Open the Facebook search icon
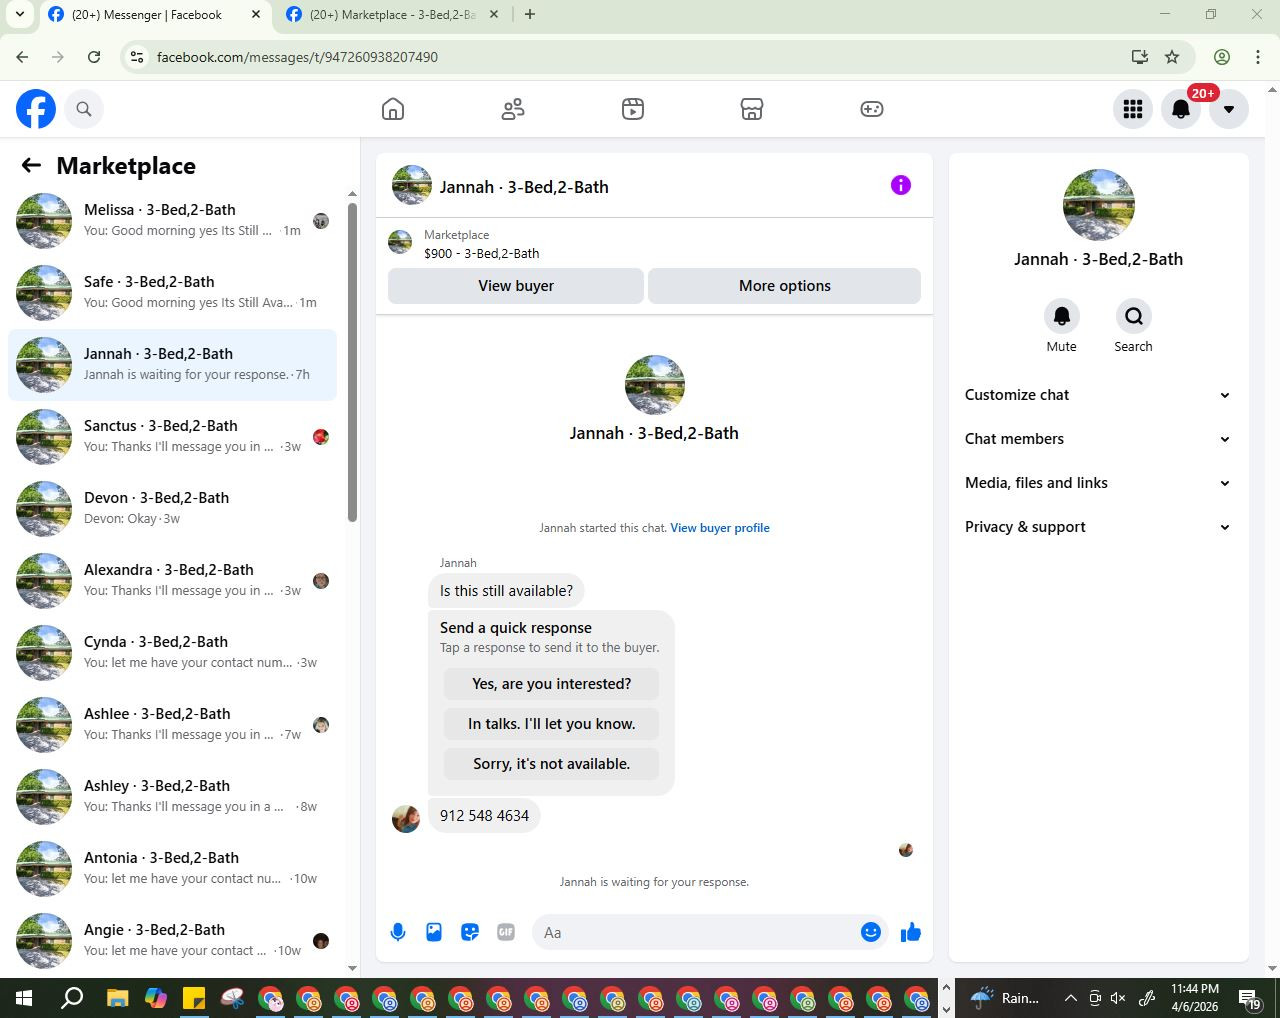 [x=84, y=109]
